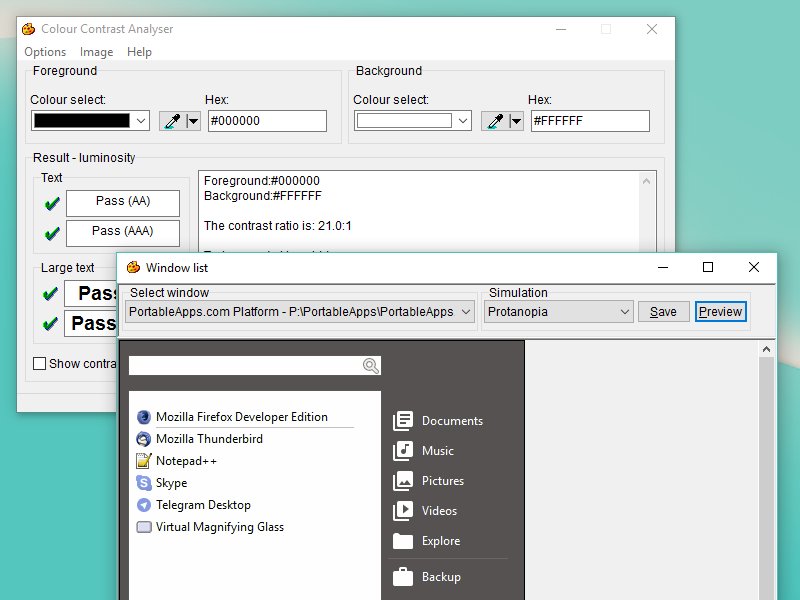This screenshot has width=800, height=600.
Task: Click the green checkmark beside Pass (AAA)
Action: click(x=52, y=234)
